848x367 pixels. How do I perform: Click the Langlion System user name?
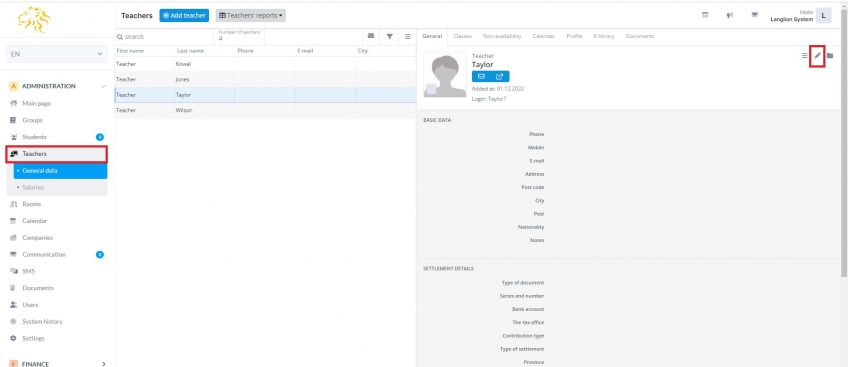791,19
